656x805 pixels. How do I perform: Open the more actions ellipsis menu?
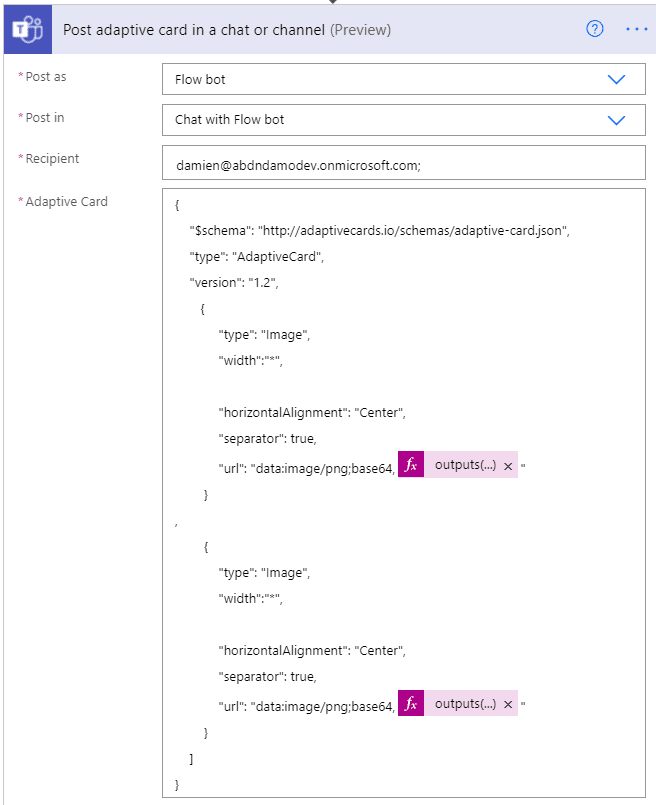(x=637, y=29)
